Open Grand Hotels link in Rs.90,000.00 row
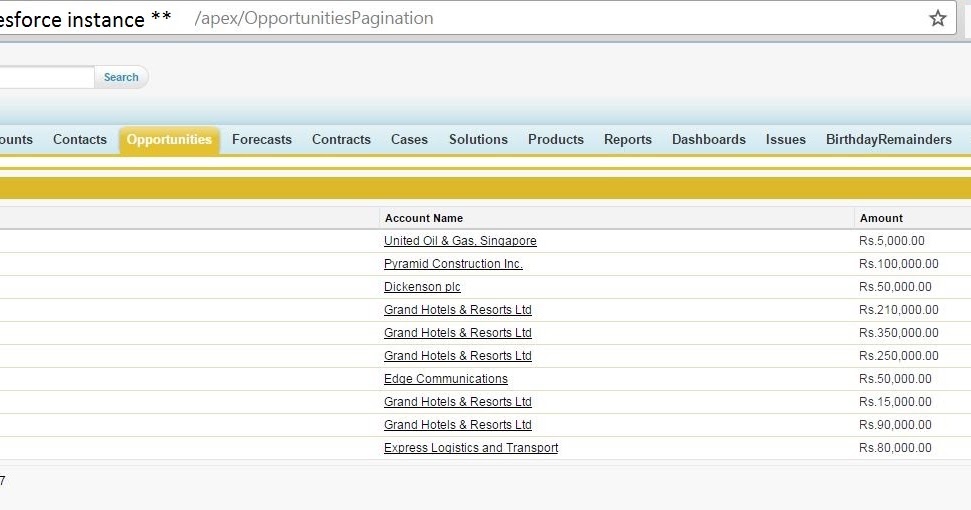 (458, 425)
